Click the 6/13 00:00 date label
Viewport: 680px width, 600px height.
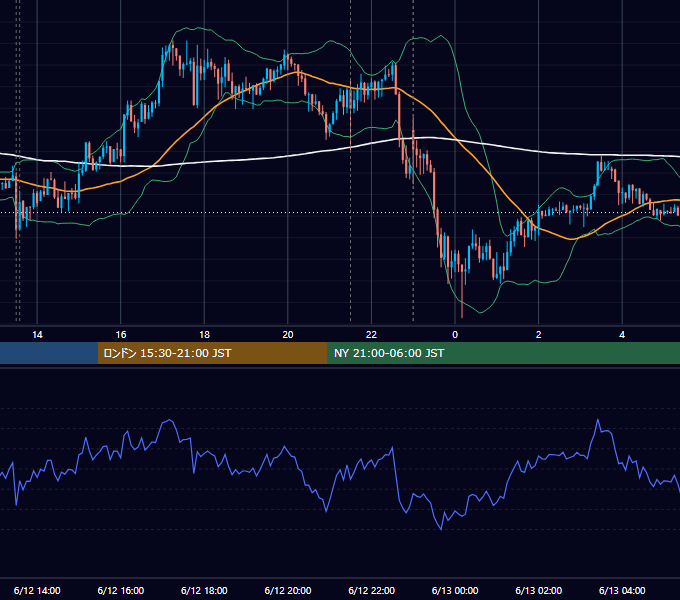455,590
